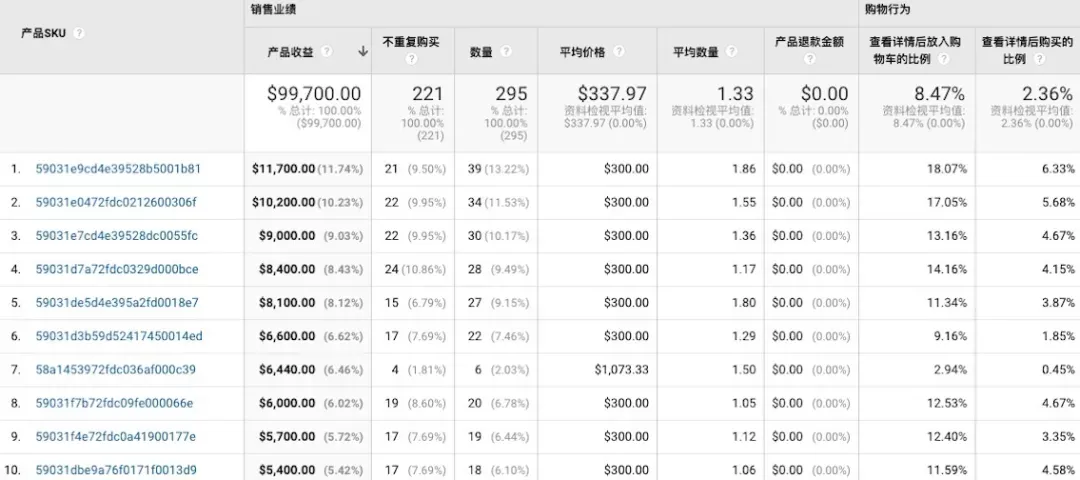This screenshot has width=1080, height=480.
Task: Open SKU 59031f4e72fdc0a41900177e
Action: pos(116,437)
